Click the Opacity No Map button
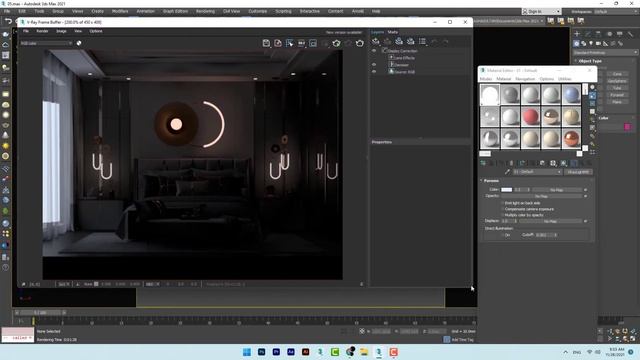Screen dimensions: 640x360 (x=542, y=196)
